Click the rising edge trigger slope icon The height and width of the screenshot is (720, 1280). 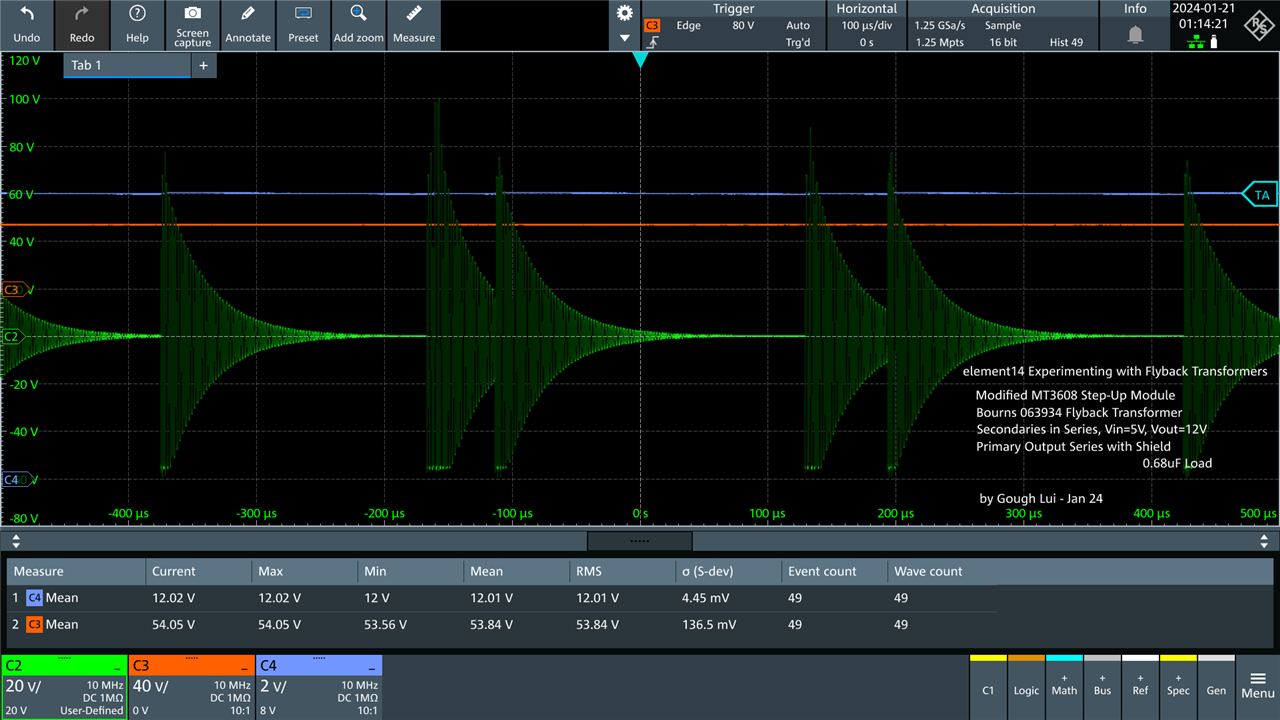click(652, 43)
